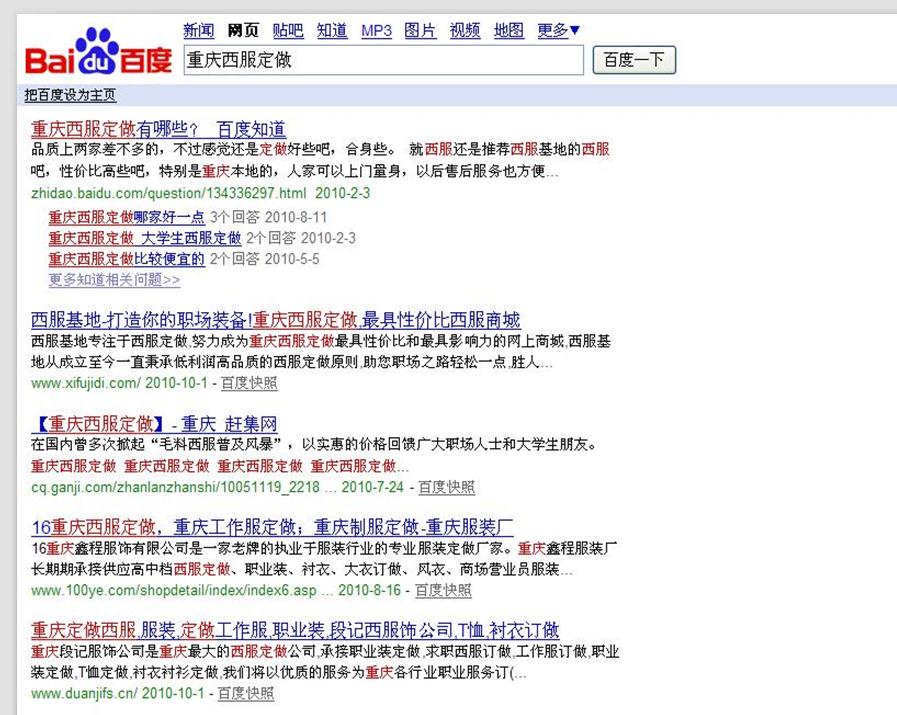Viewport: 897px width, 715px height.
Task: Open the 赶集网 重庆西服定做 result
Action: click(x=154, y=423)
